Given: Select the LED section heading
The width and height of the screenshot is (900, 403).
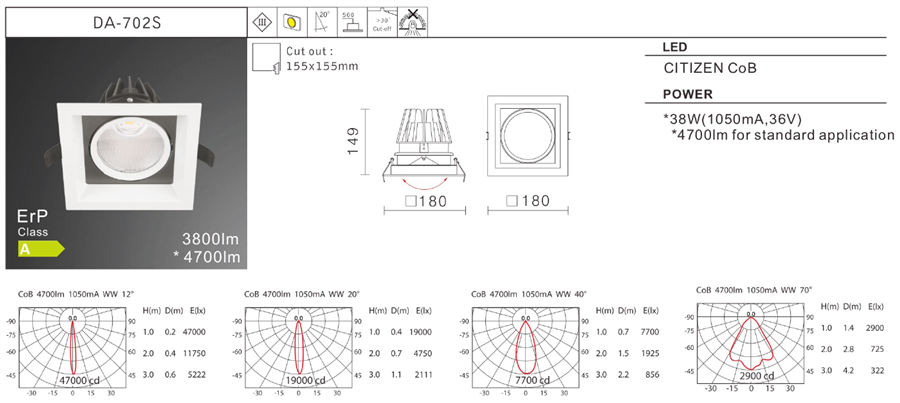Looking at the screenshot, I should (676, 47).
